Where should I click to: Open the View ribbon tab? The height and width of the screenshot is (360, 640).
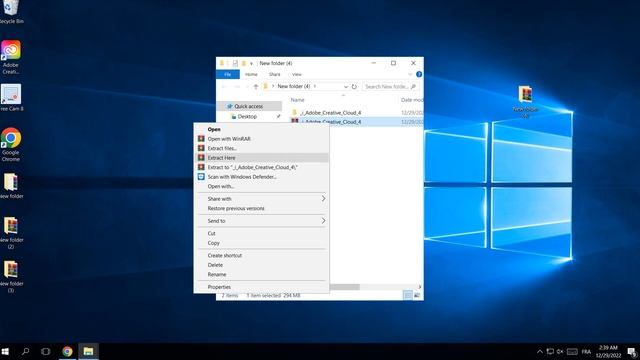(x=297, y=74)
